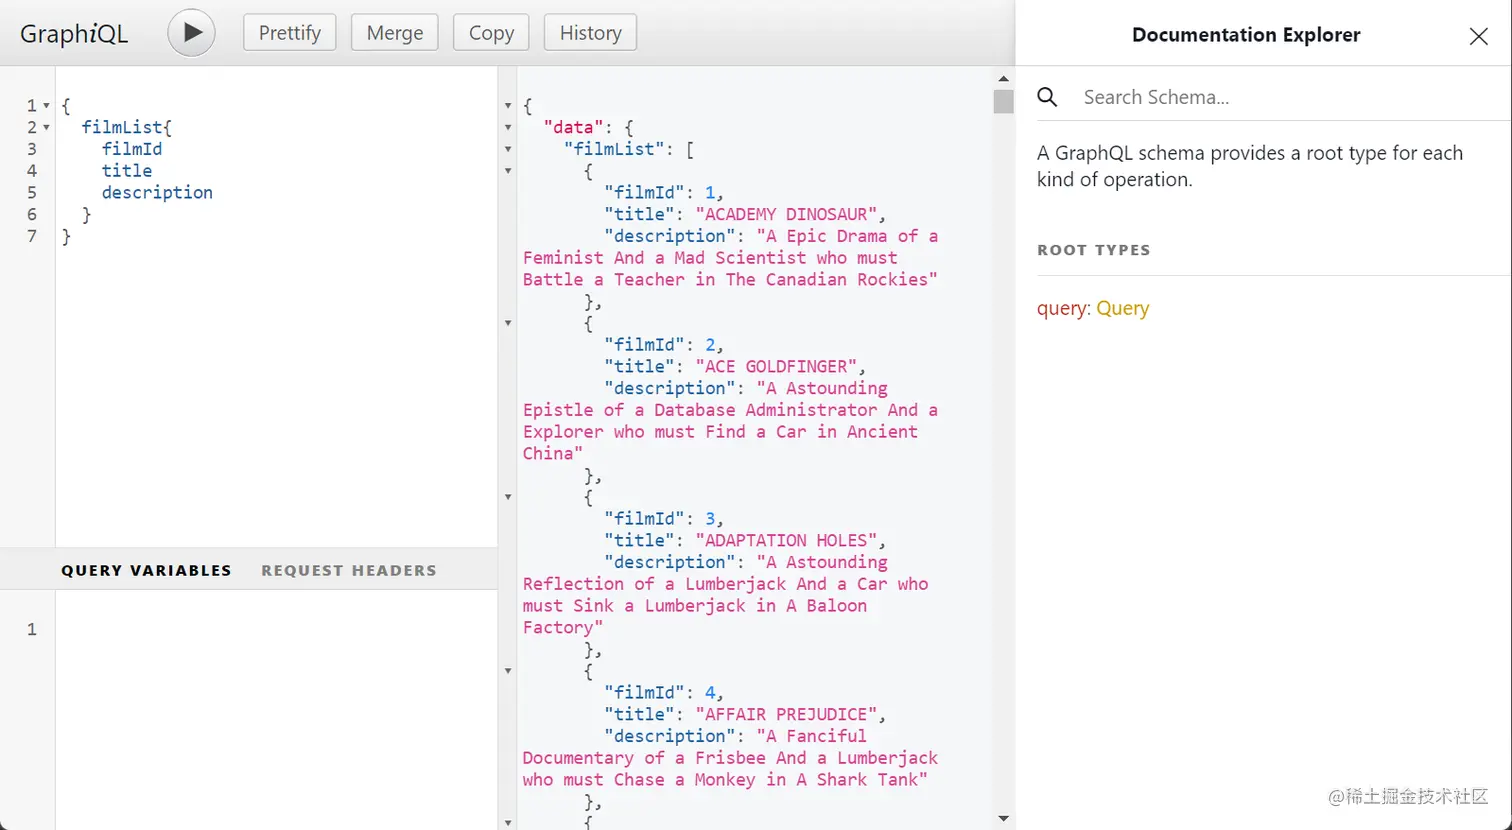Click the results pane scrollbar thumb
Screen dimensions: 1512x830
(1003, 101)
